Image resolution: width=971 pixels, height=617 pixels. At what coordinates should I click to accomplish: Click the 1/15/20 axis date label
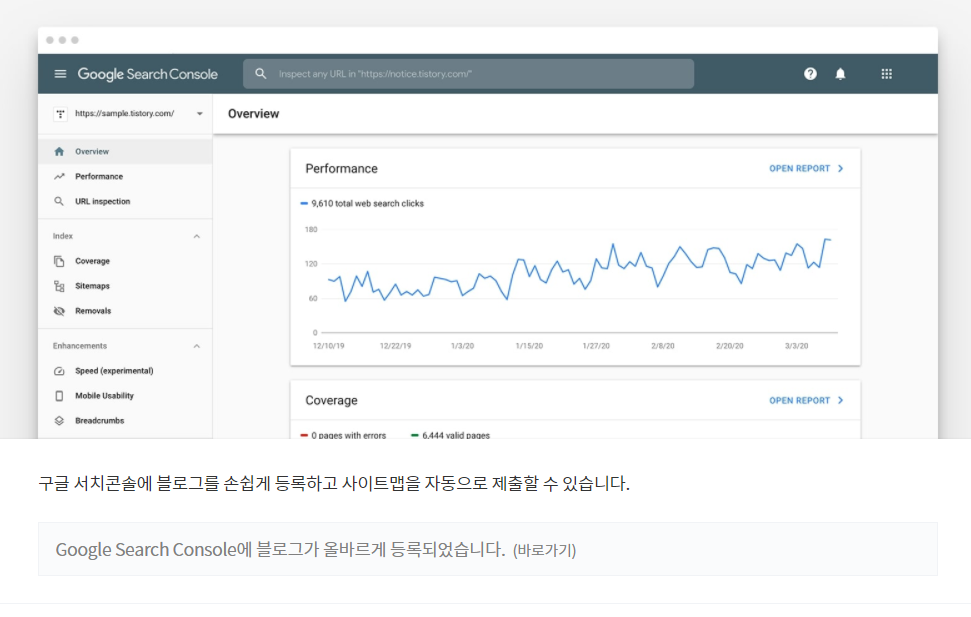(x=529, y=346)
